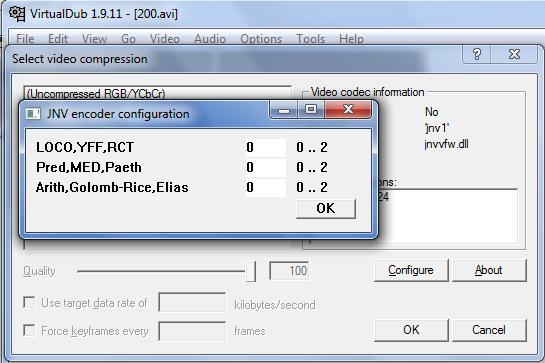Click the Pred,MED,Paeth label
This screenshot has height=363, width=545.
click(x=89, y=168)
